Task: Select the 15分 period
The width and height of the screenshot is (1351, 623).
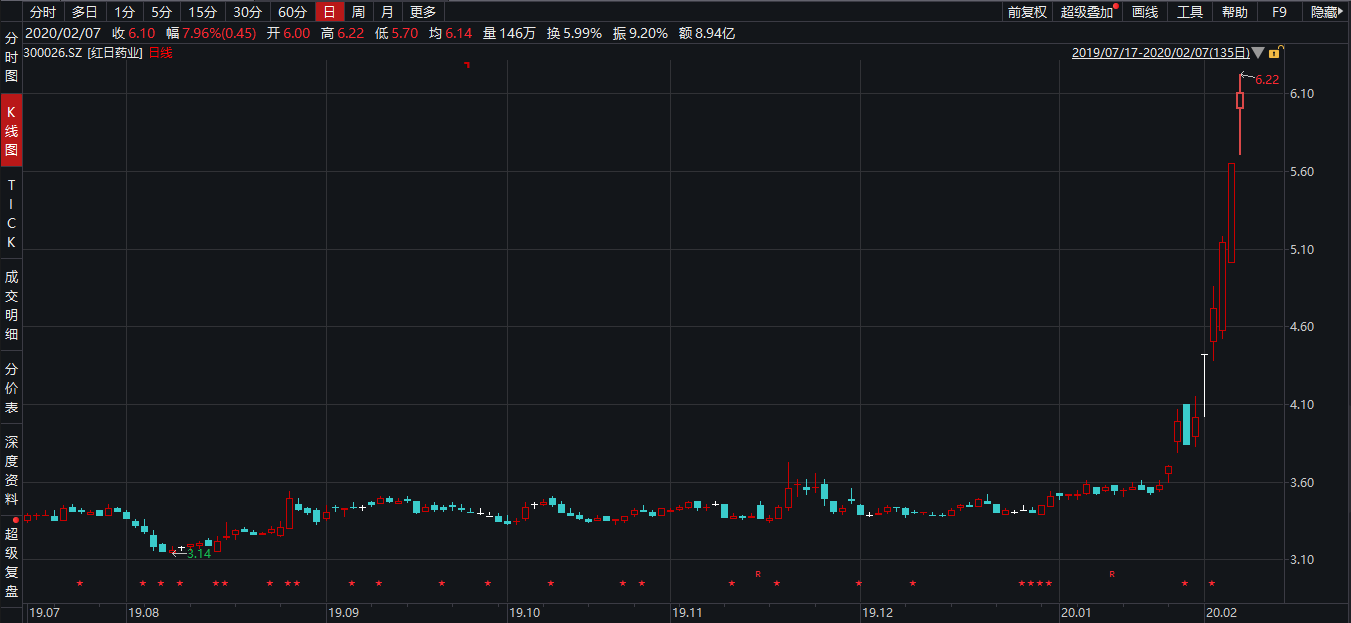Action: click(x=202, y=12)
